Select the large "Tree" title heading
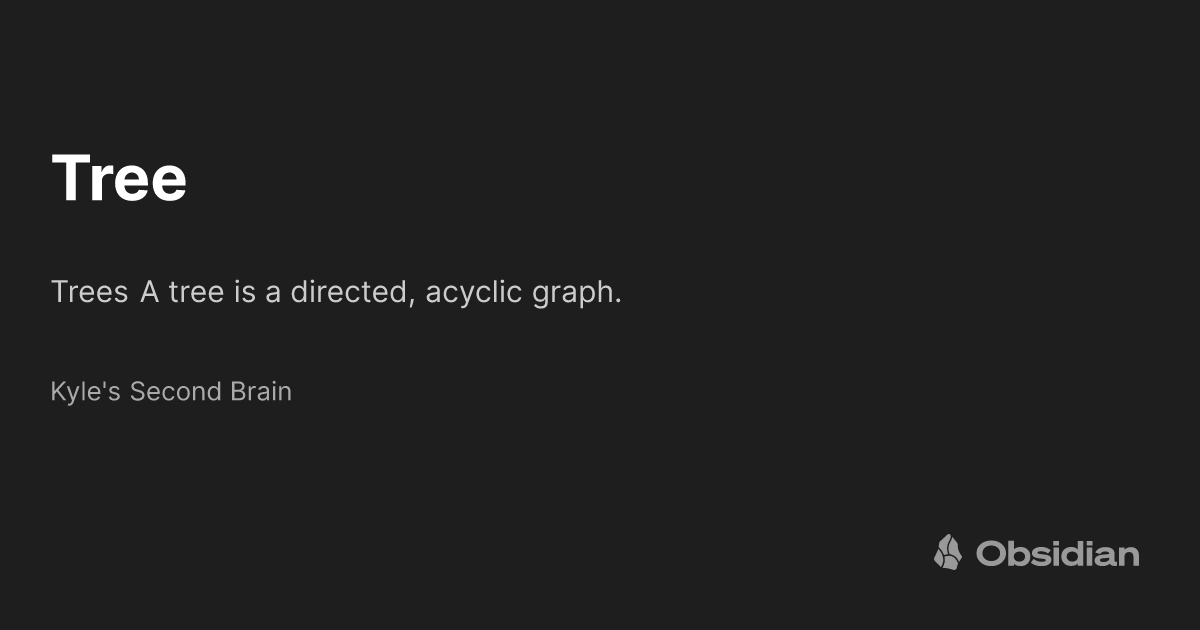Screen dimensions: 1200x630 [x=119, y=178]
